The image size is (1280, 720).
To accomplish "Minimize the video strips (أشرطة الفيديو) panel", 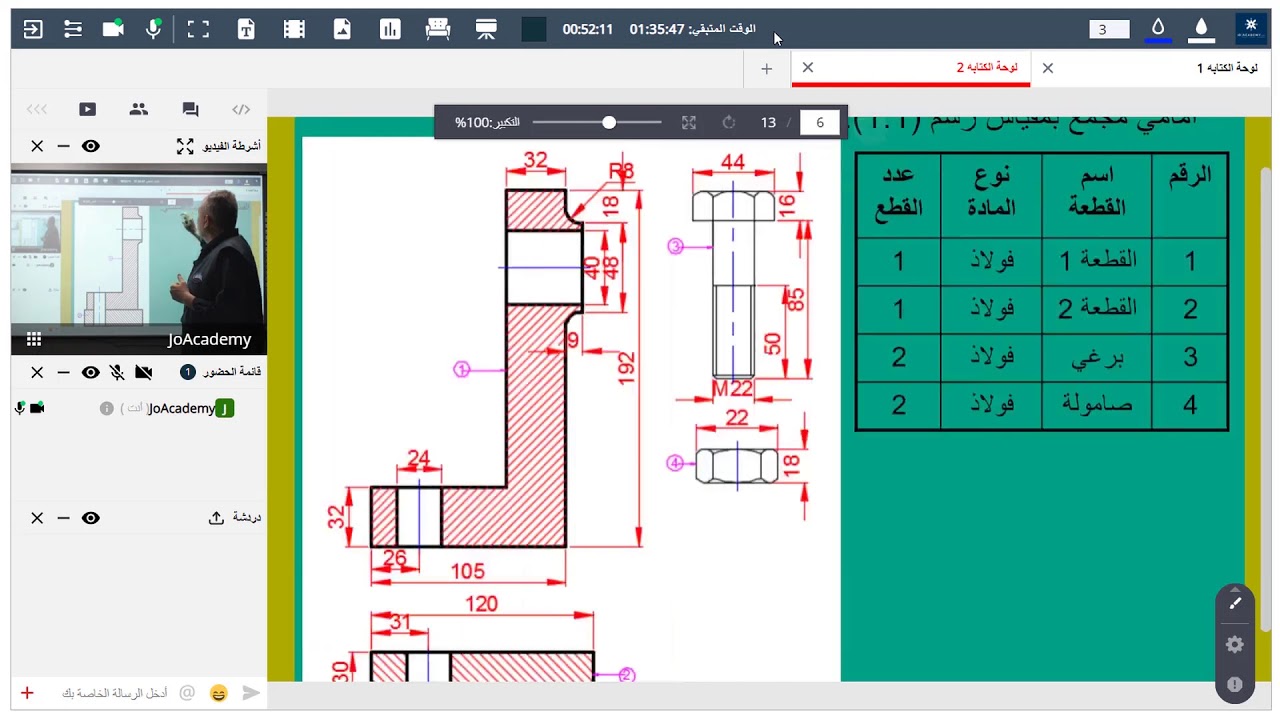I will tap(64, 146).
